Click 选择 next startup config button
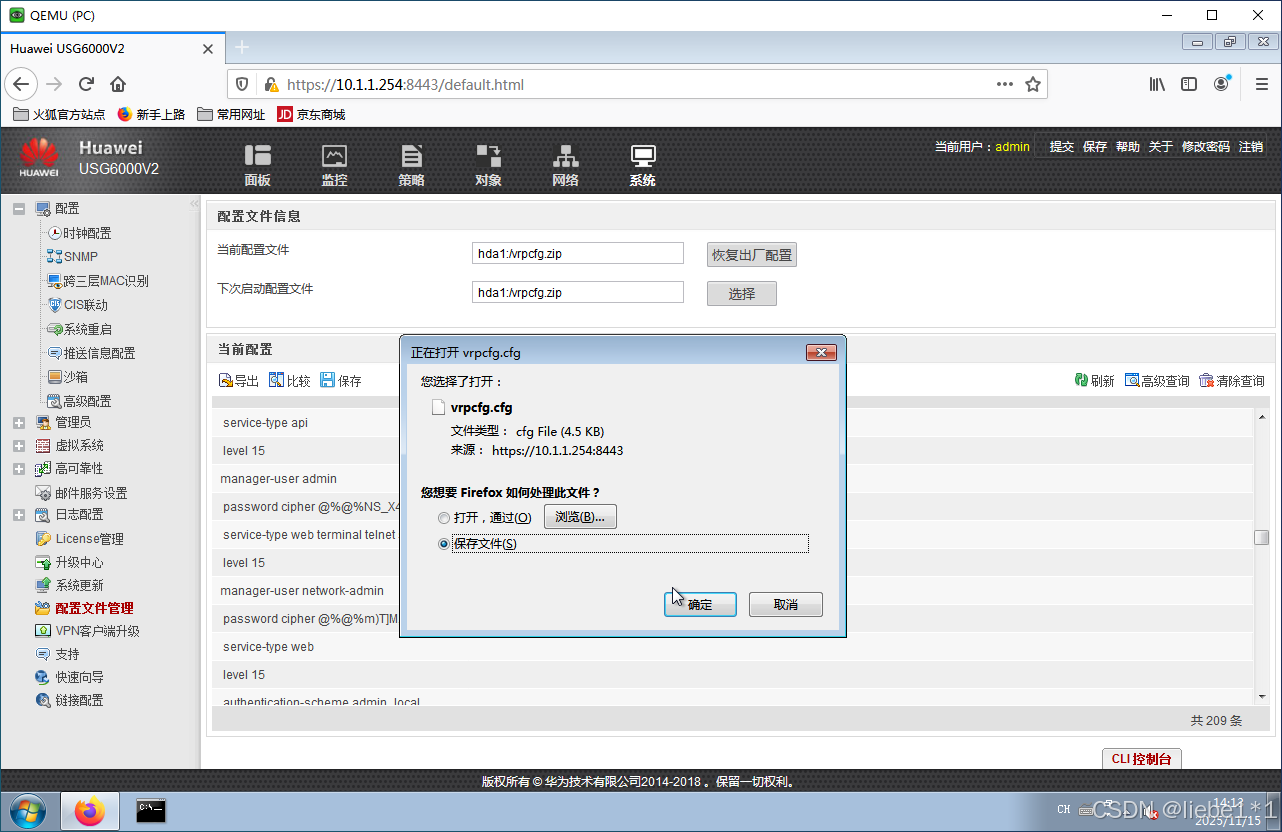Image resolution: width=1282 pixels, height=832 pixels. point(742,294)
